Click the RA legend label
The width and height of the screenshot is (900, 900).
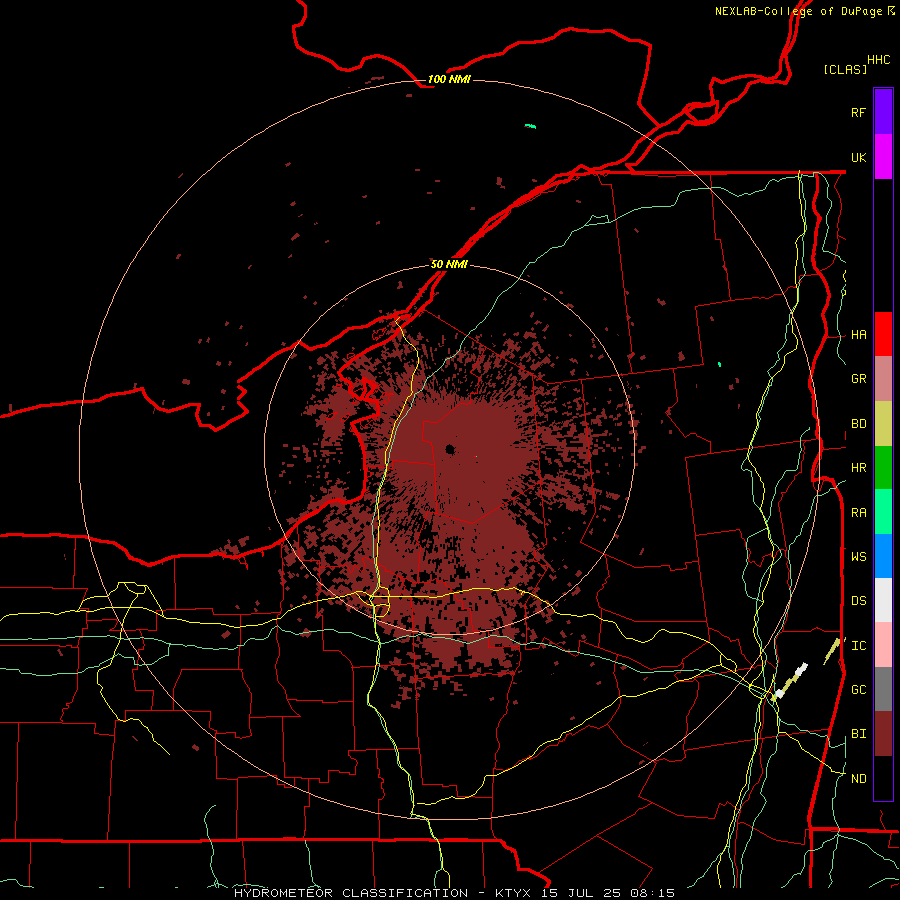click(x=858, y=513)
